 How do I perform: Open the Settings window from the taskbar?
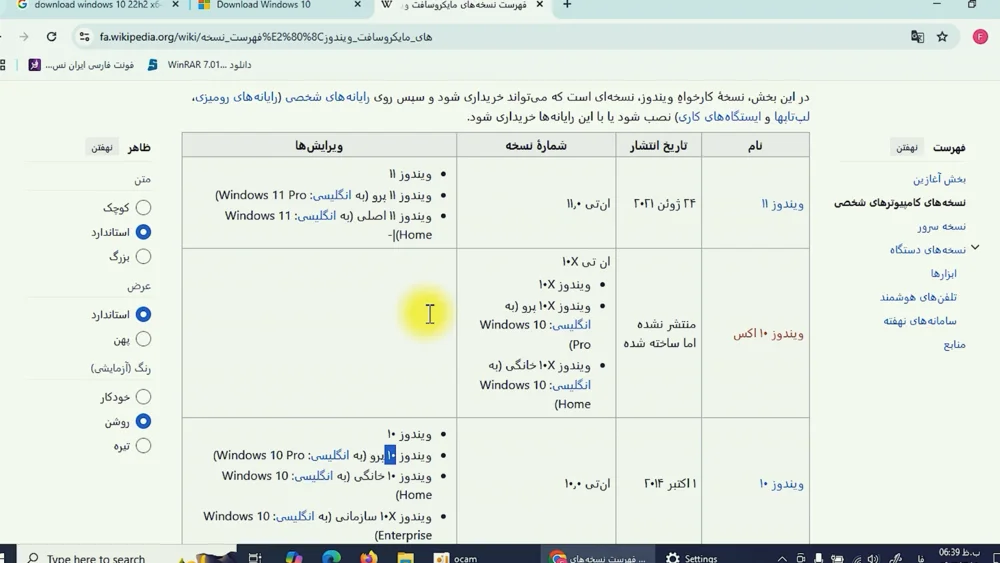pos(693,557)
